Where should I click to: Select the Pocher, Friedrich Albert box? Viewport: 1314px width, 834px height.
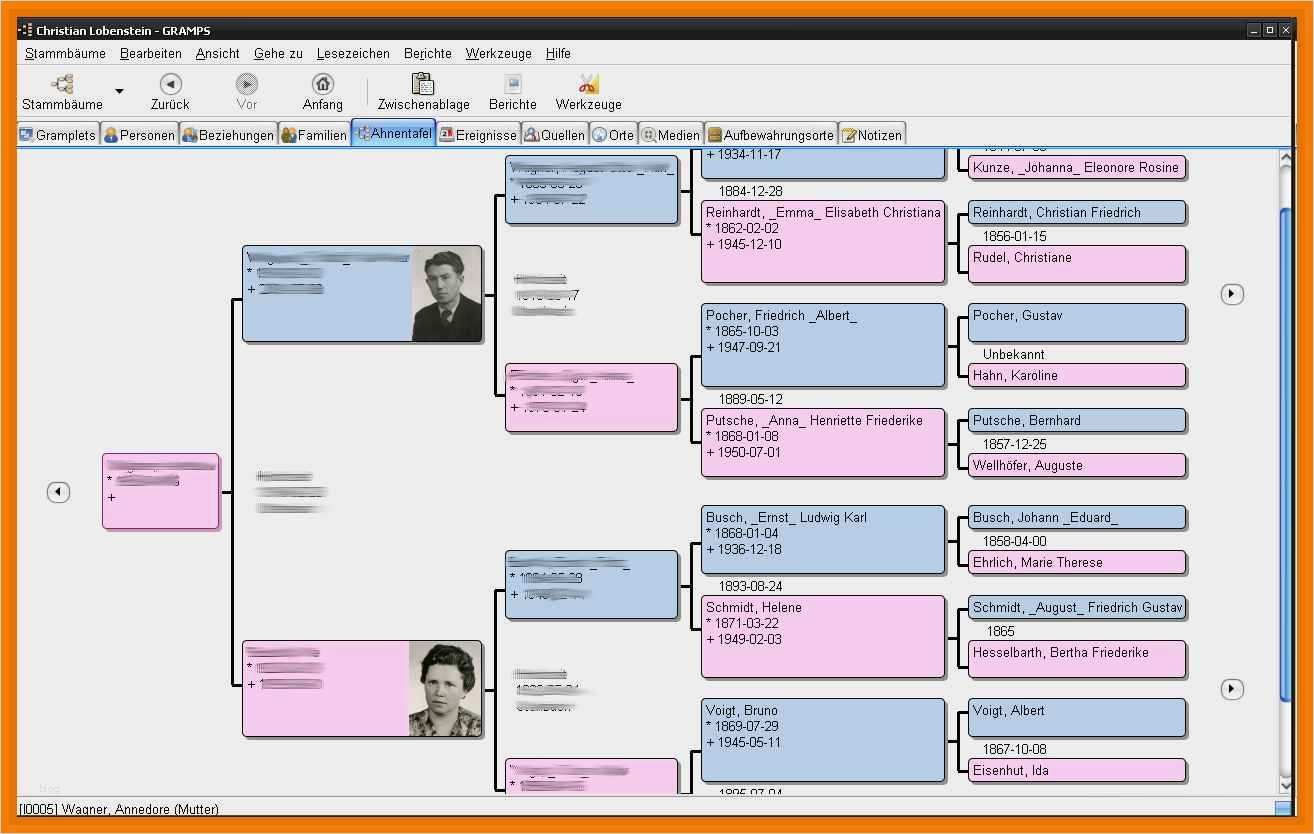[823, 345]
